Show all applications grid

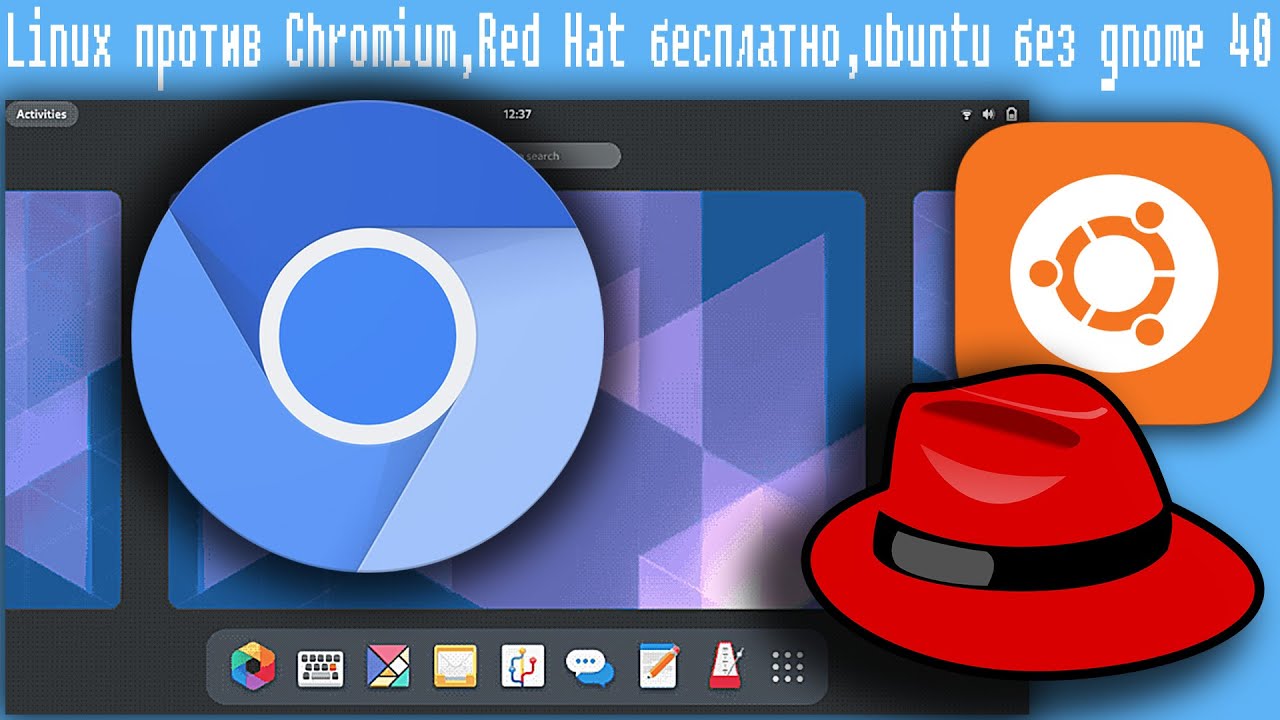tap(788, 666)
